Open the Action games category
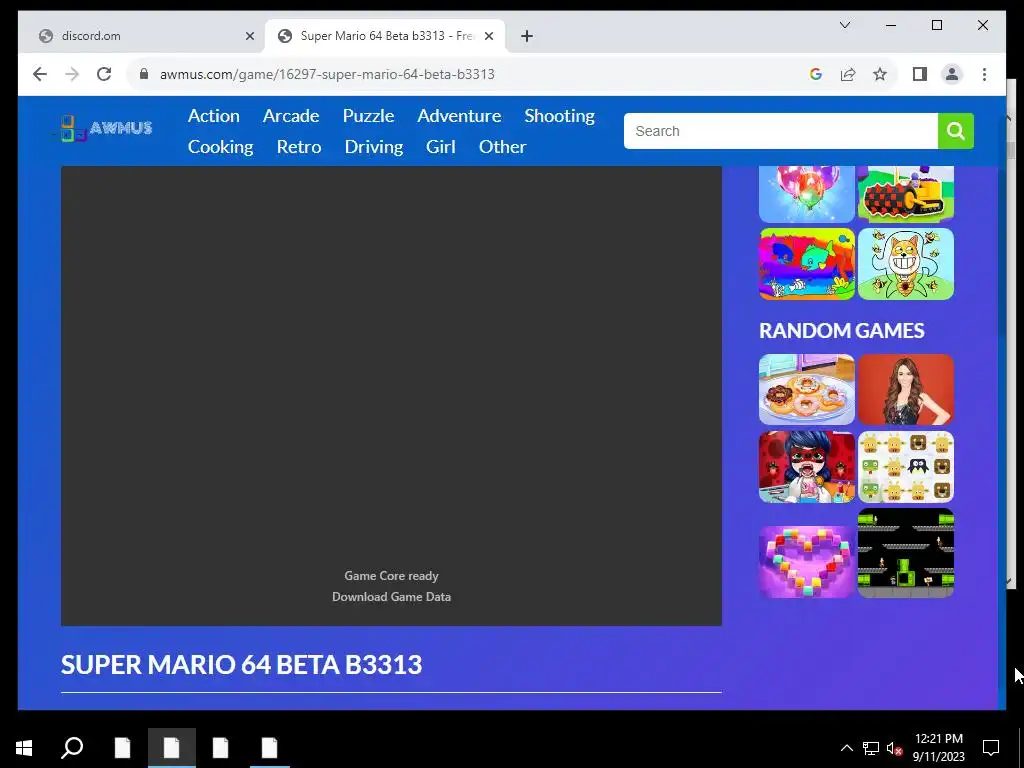The width and height of the screenshot is (1024, 768). [x=214, y=116]
